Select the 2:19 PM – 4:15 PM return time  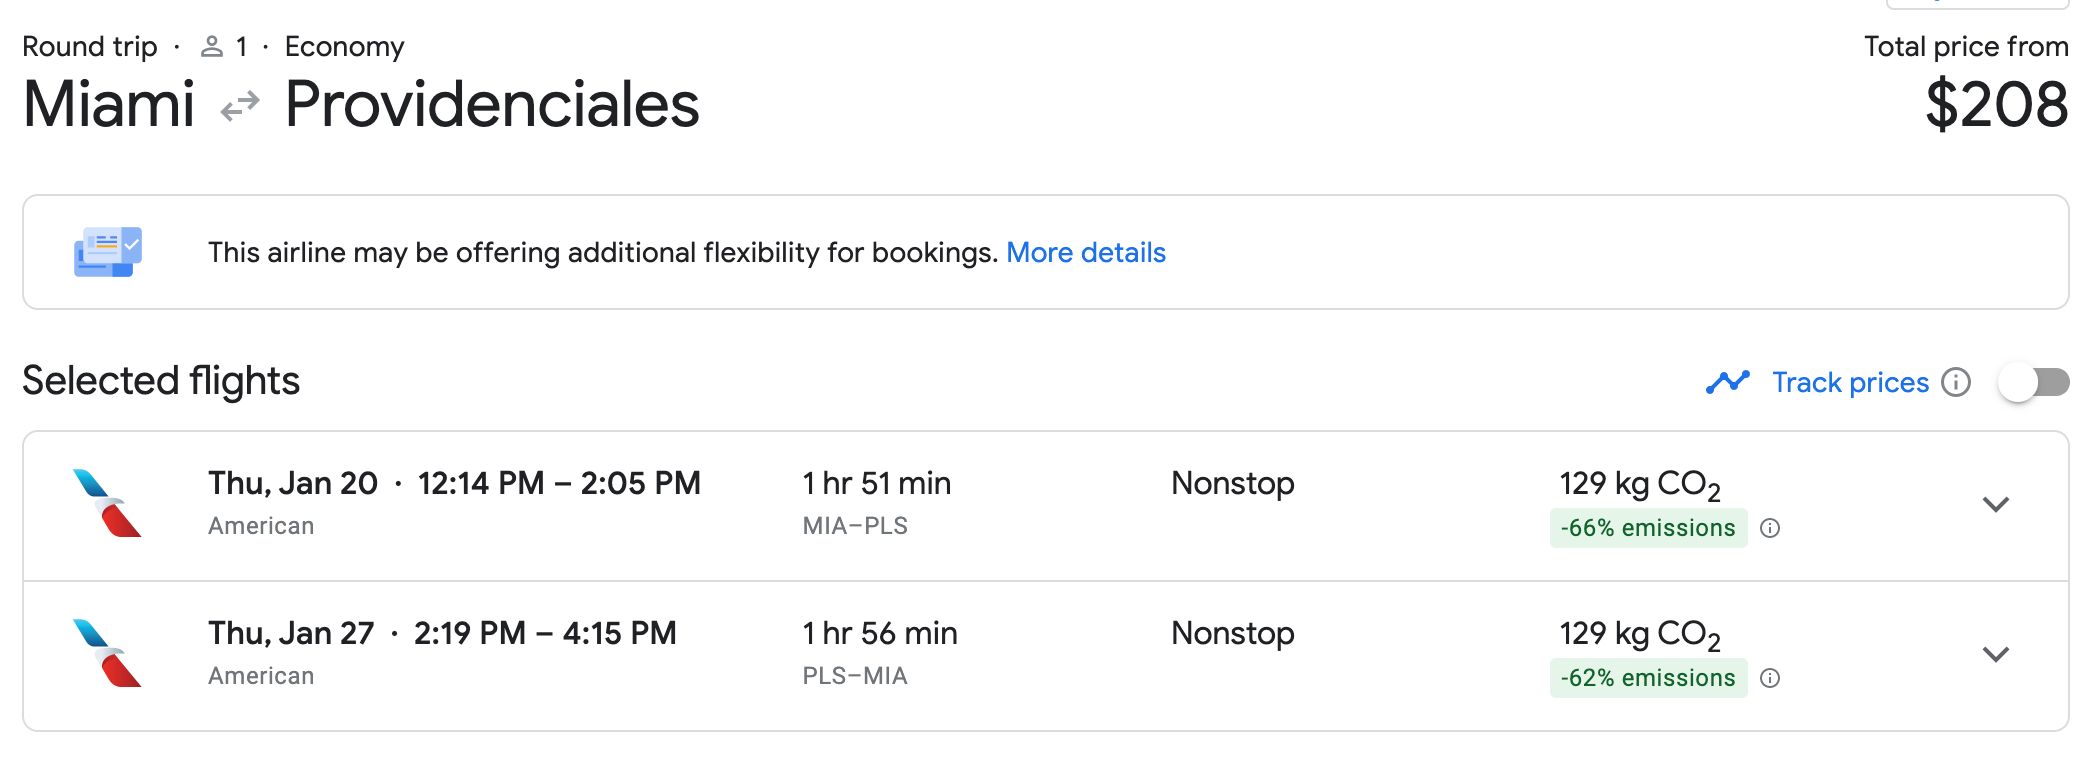pyautogui.click(x=545, y=633)
